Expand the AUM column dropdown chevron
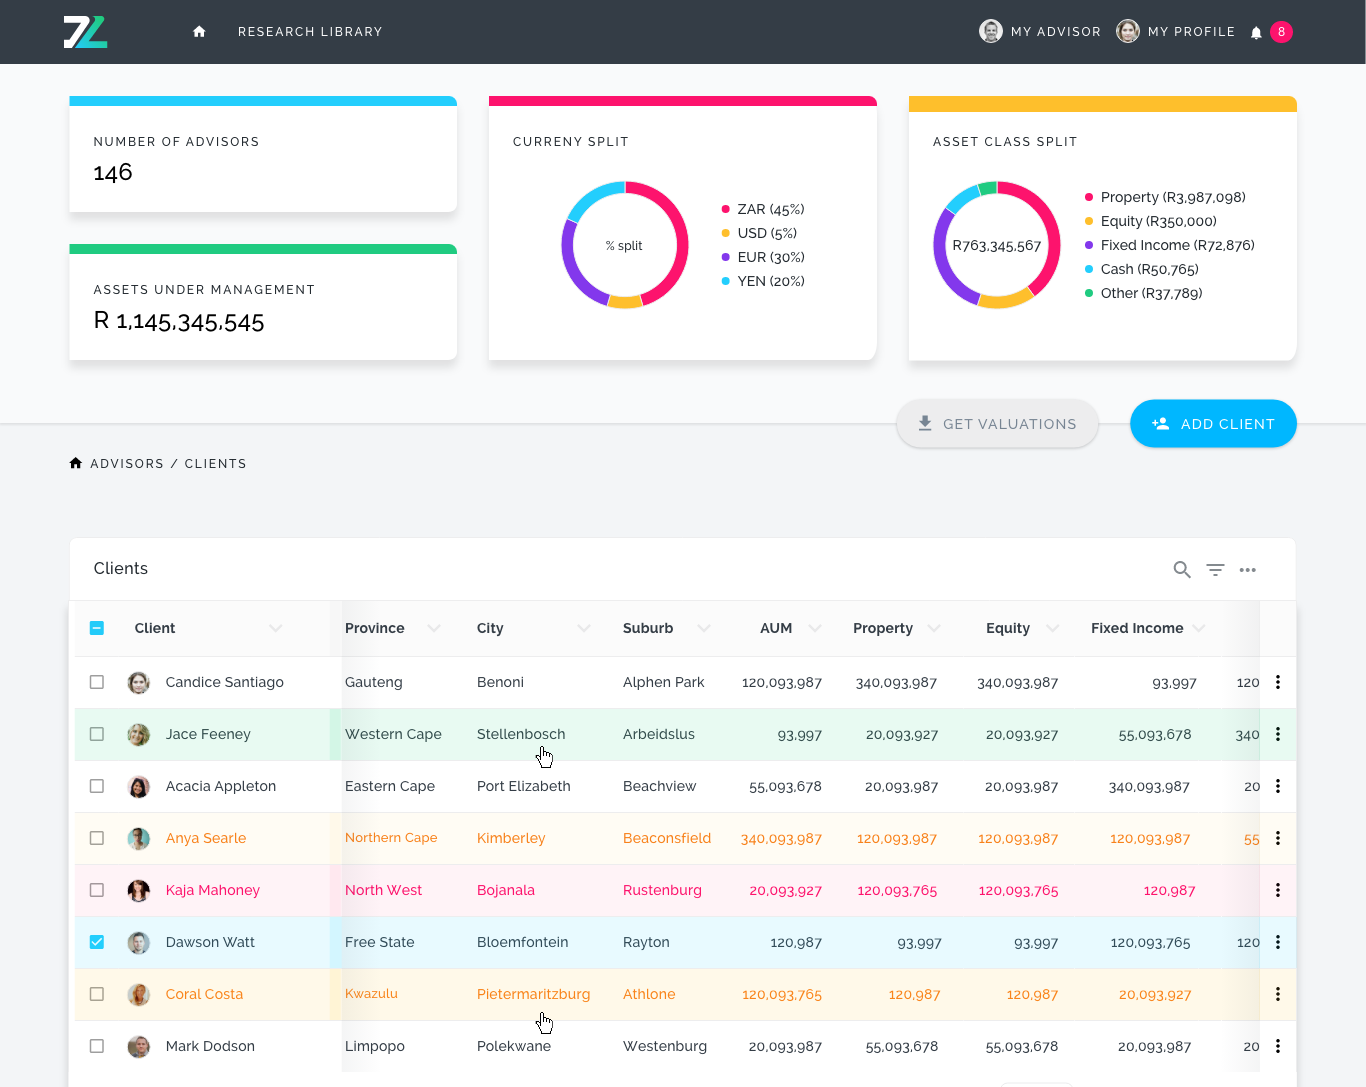 [x=815, y=628]
